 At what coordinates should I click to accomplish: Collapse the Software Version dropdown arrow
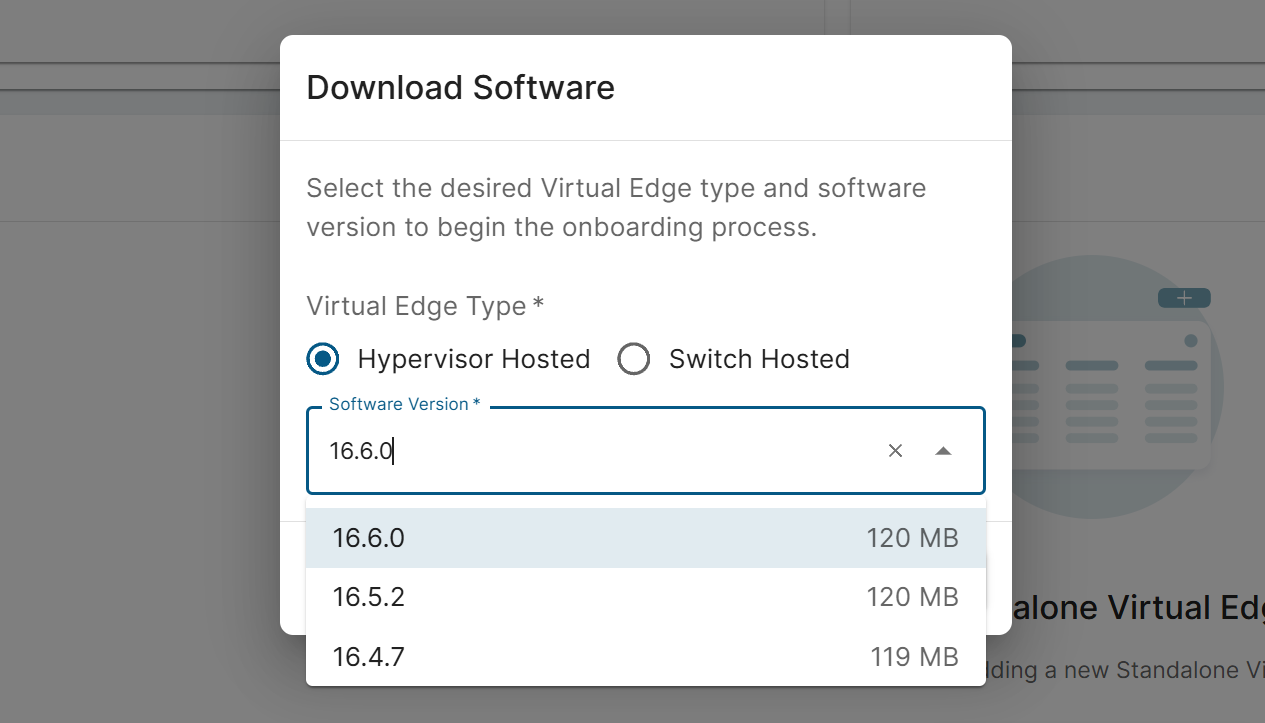click(942, 451)
